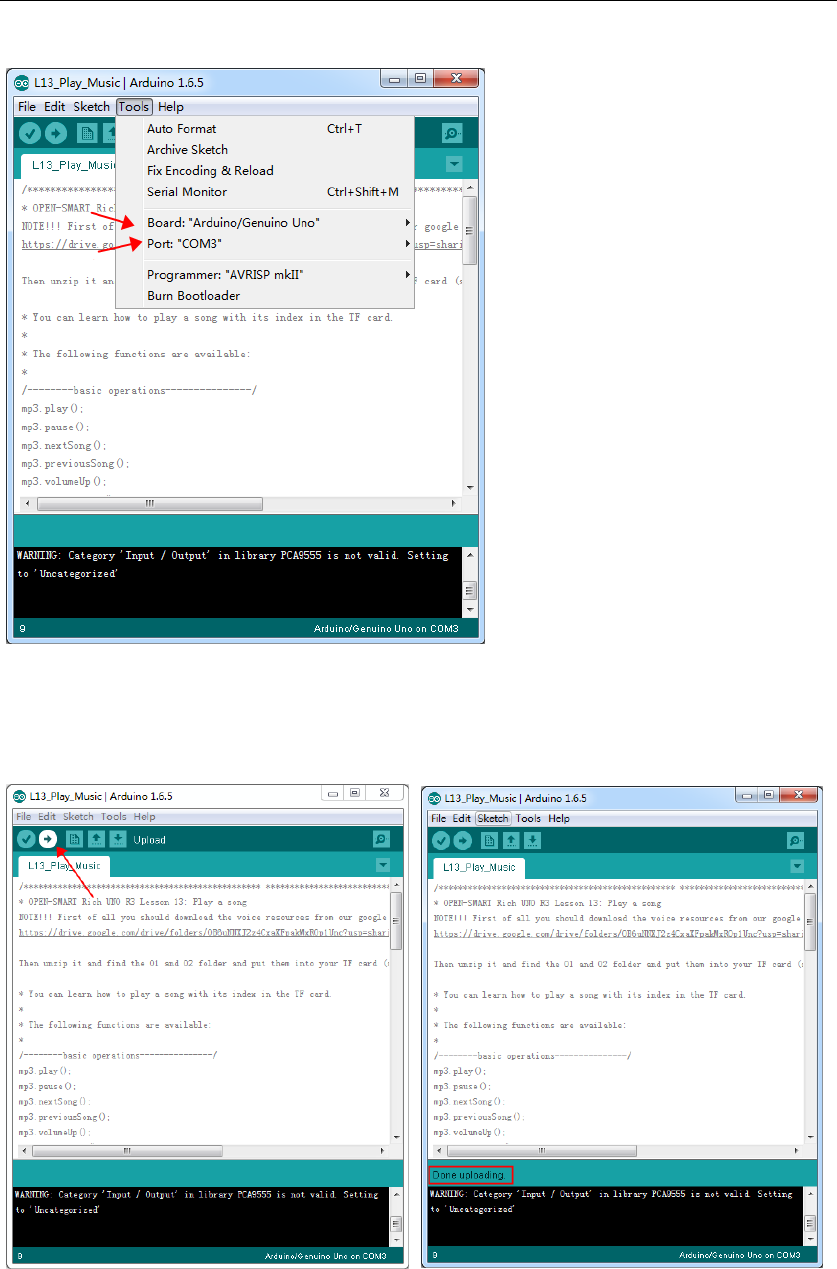Open Serial Monitor magnifier icon in window with Tools menu open
The height and width of the screenshot is (1269, 837).
(453, 133)
